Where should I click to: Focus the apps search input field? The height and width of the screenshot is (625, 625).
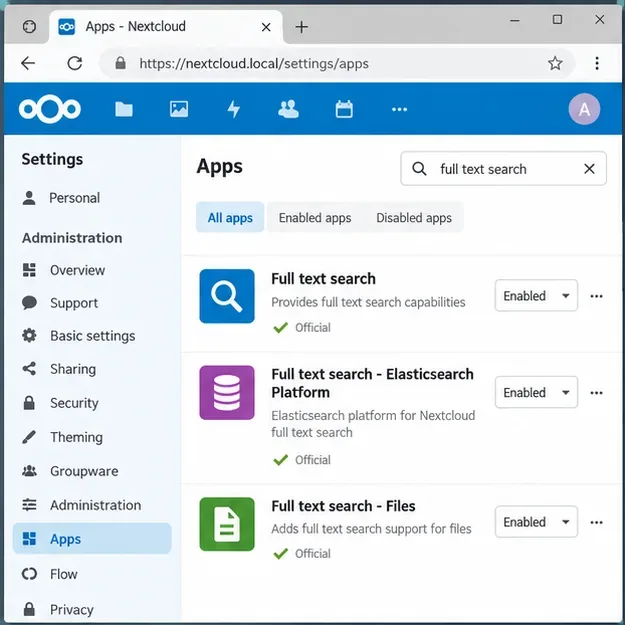click(x=503, y=169)
